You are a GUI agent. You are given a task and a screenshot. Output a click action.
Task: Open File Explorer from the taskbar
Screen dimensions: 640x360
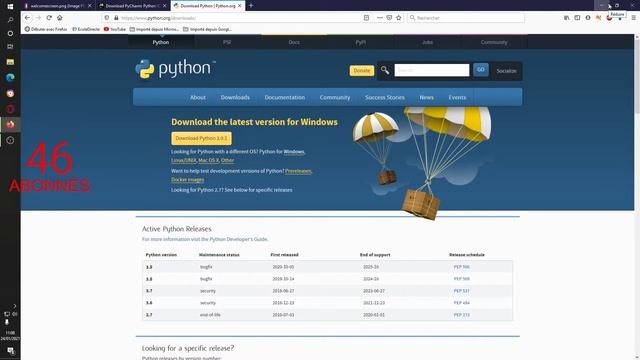[10, 62]
